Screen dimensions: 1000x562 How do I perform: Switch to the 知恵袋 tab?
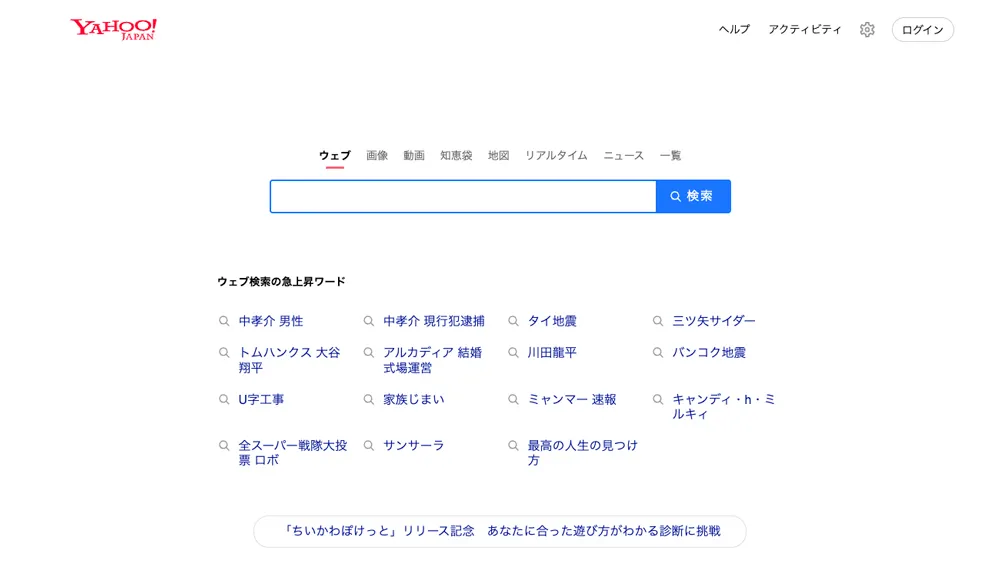click(x=456, y=156)
